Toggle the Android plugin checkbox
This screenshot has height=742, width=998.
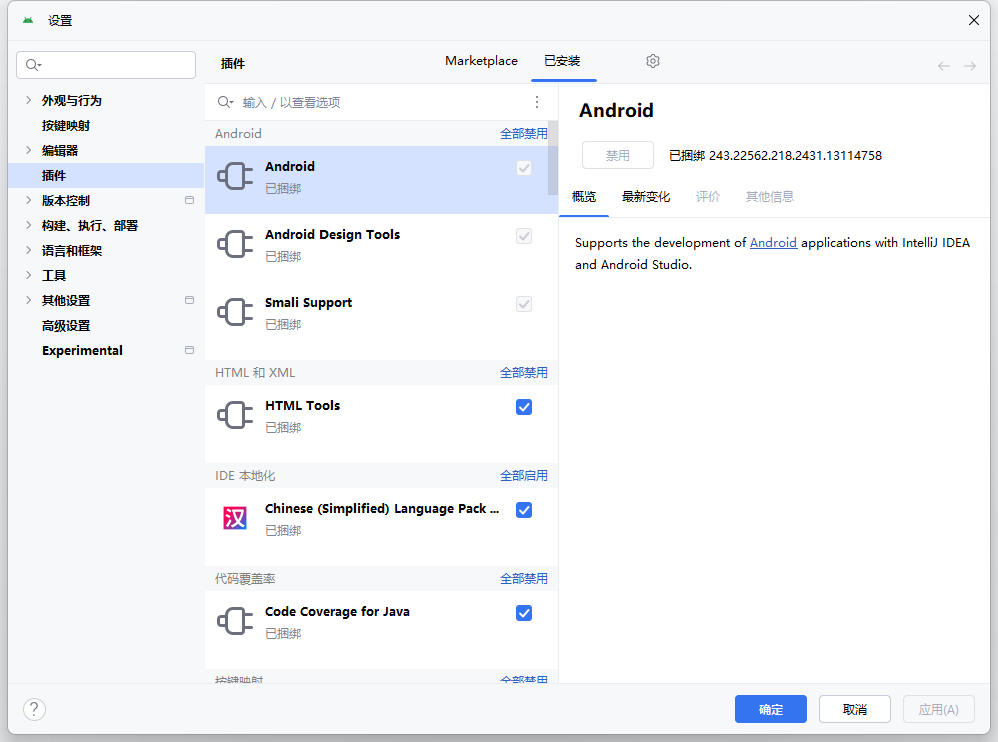(x=524, y=168)
